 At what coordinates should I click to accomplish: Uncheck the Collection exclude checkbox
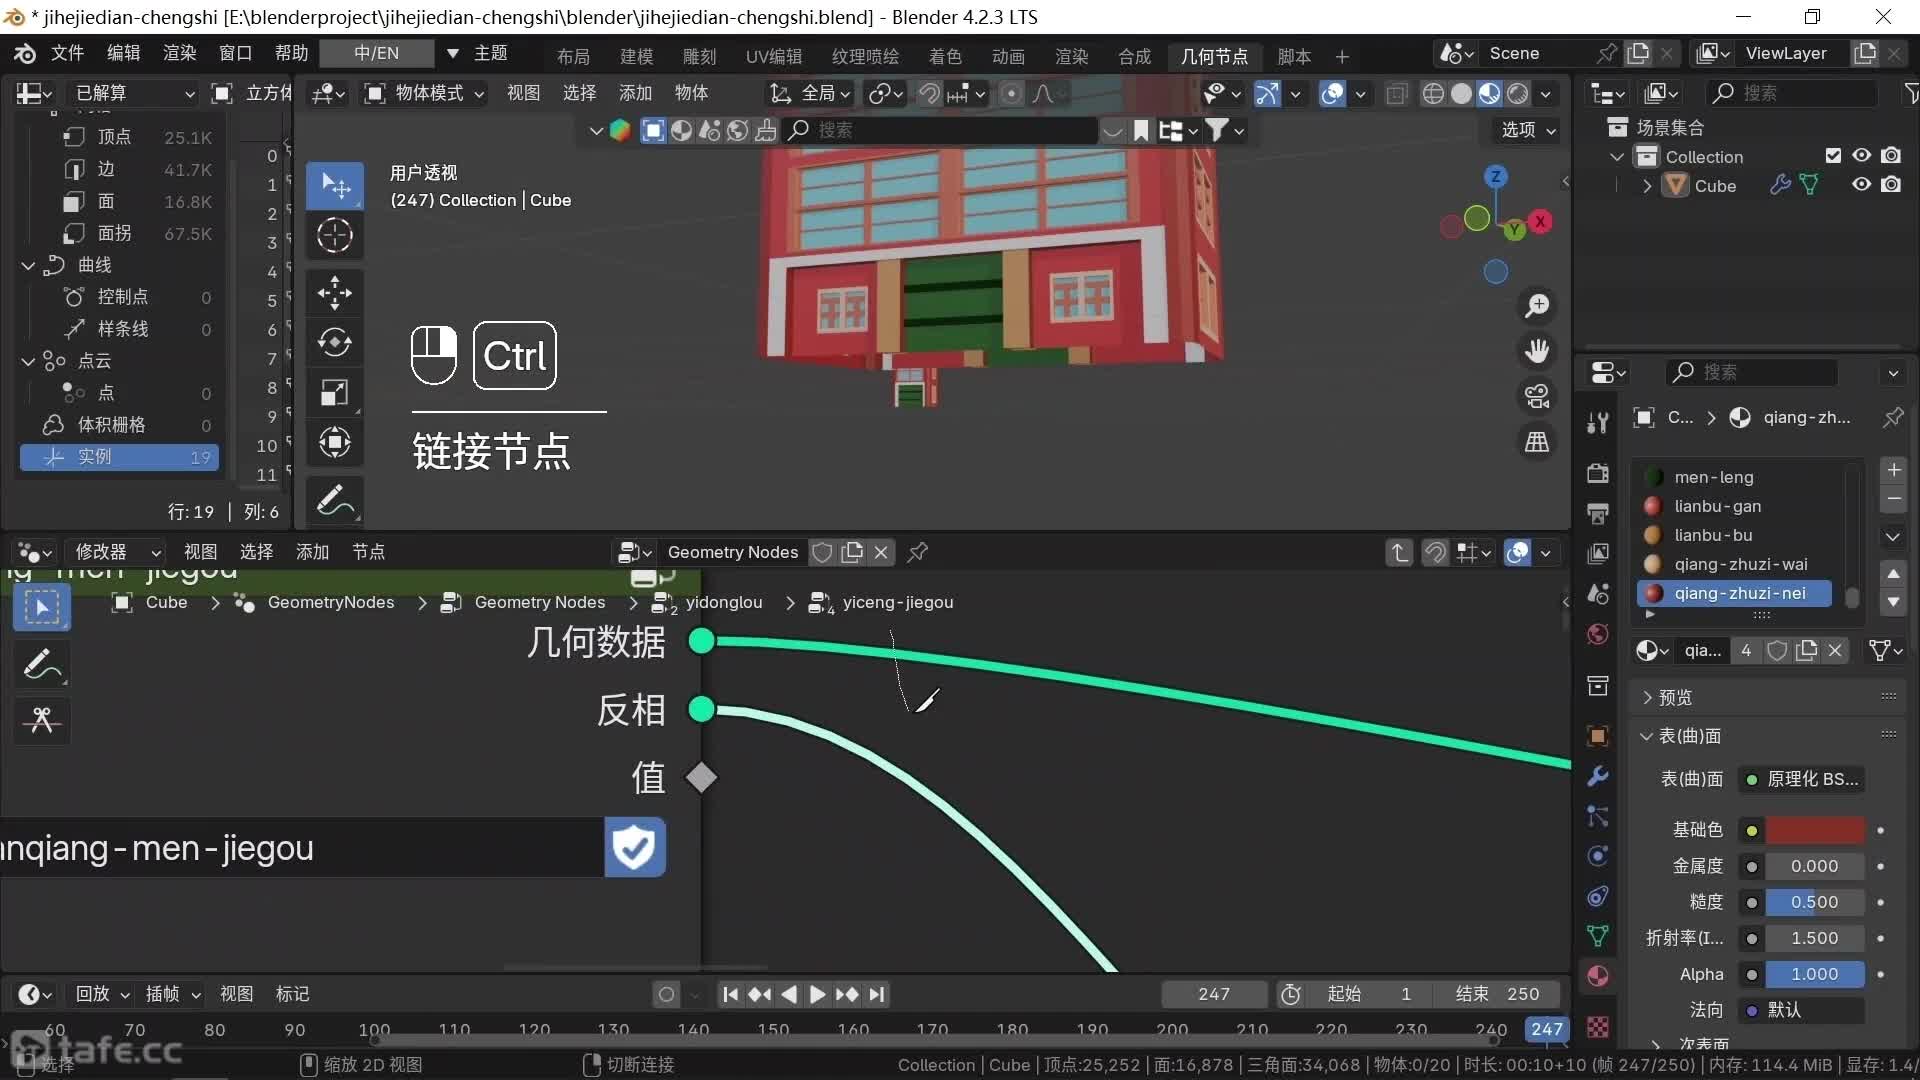pyautogui.click(x=1833, y=156)
